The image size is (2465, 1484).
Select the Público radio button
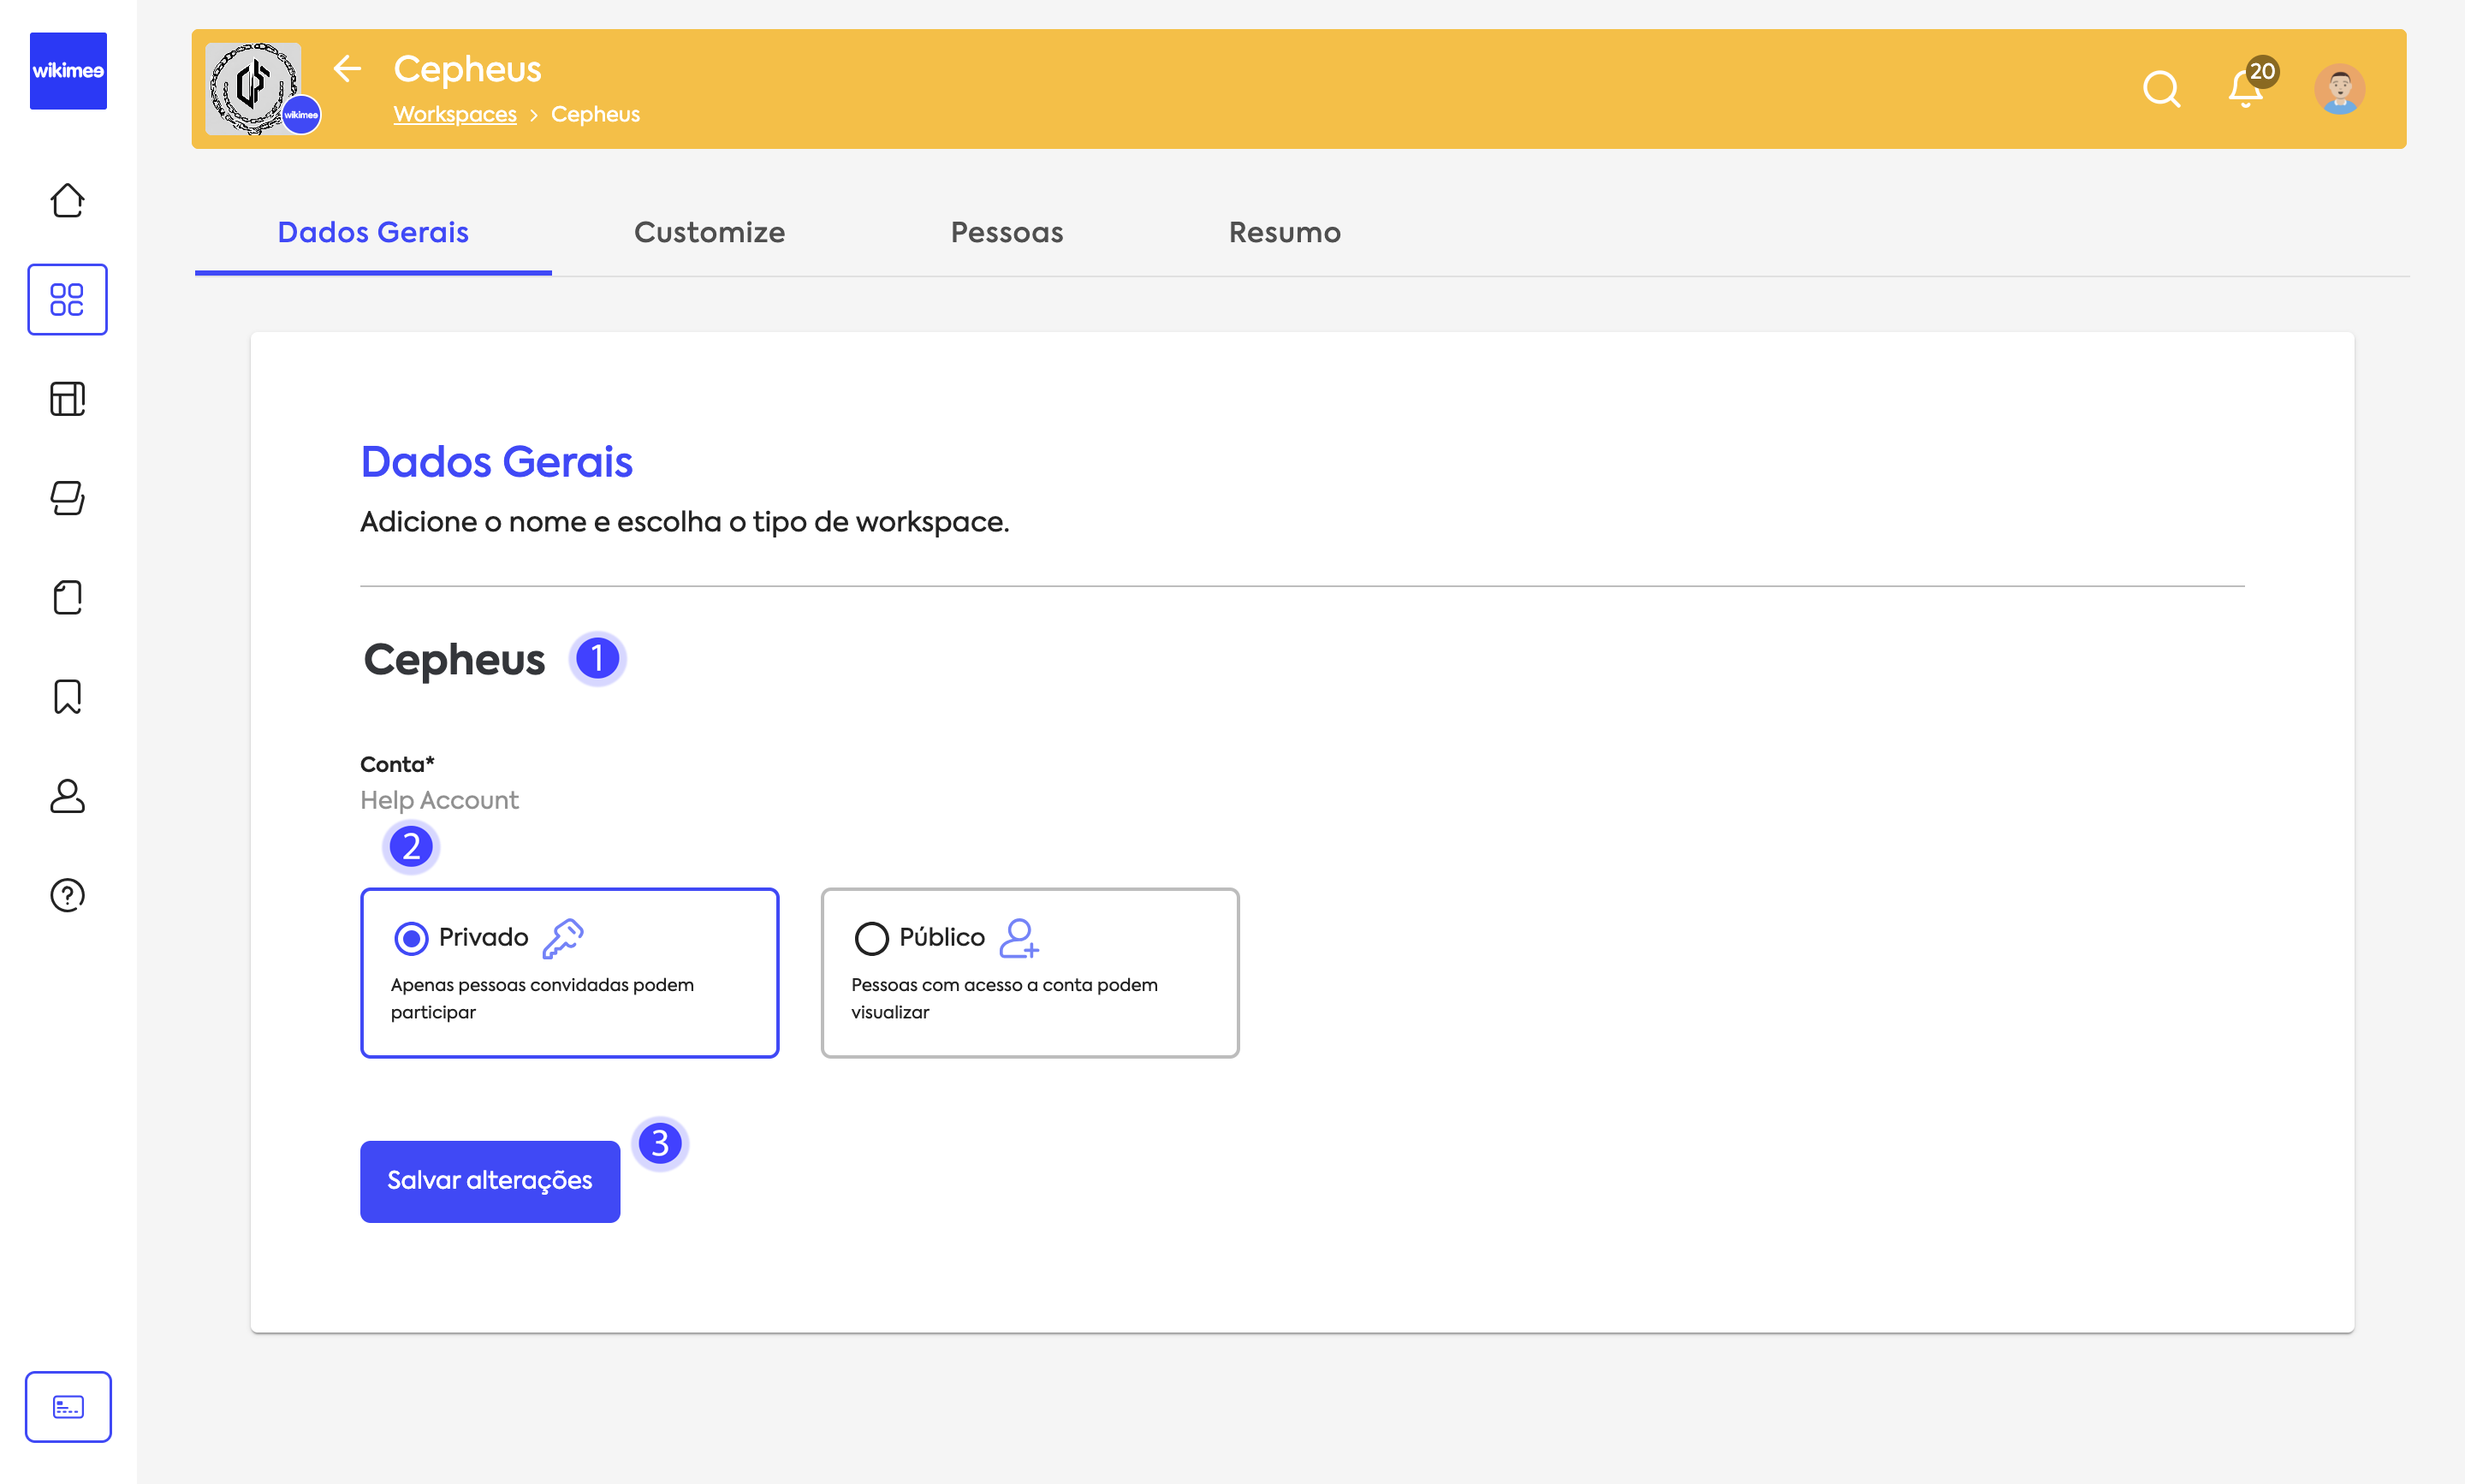click(x=871, y=938)
